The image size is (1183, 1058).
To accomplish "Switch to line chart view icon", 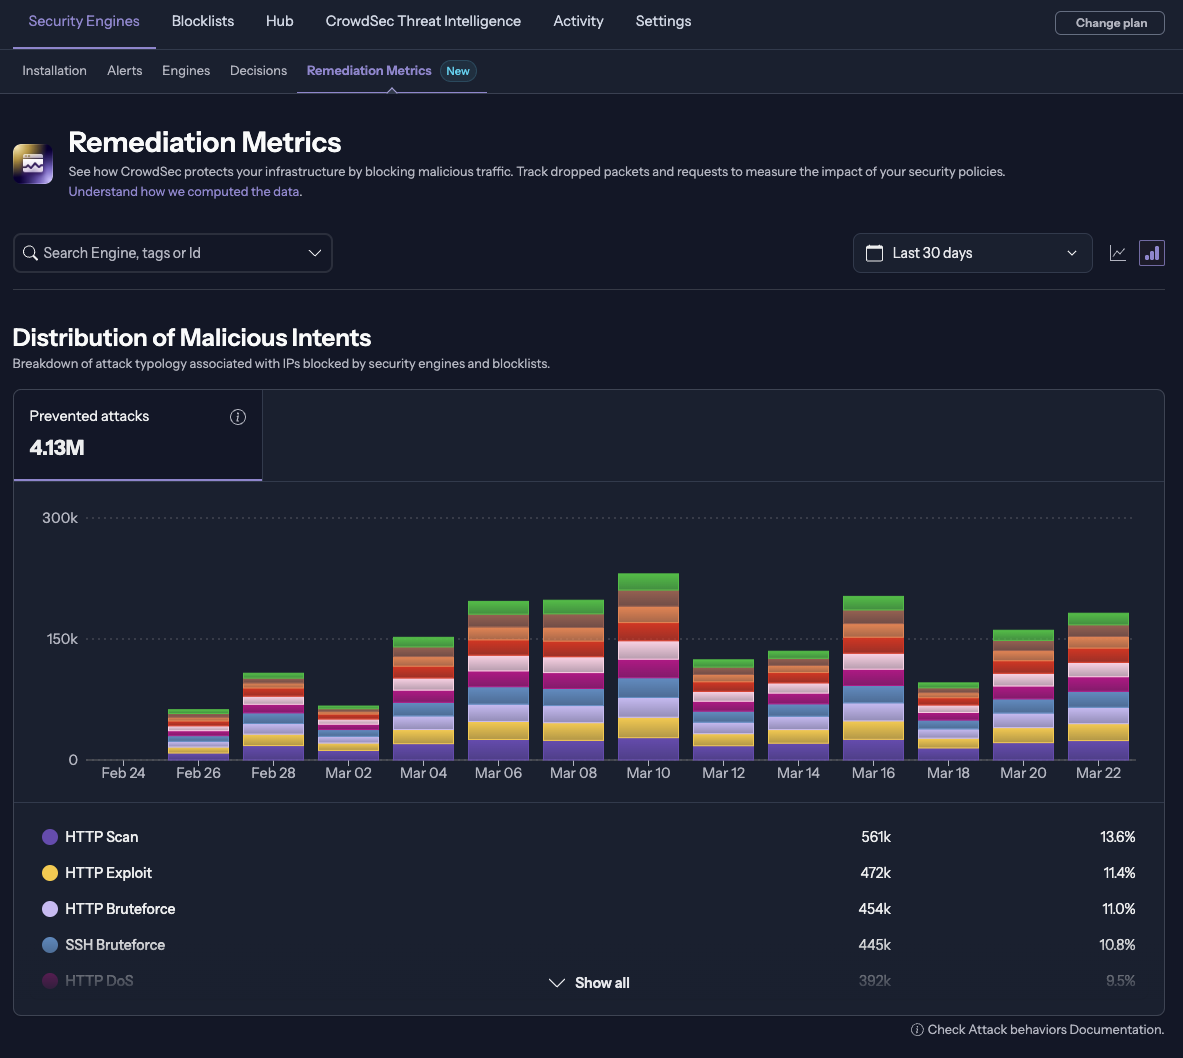I will pos(1118,253).
